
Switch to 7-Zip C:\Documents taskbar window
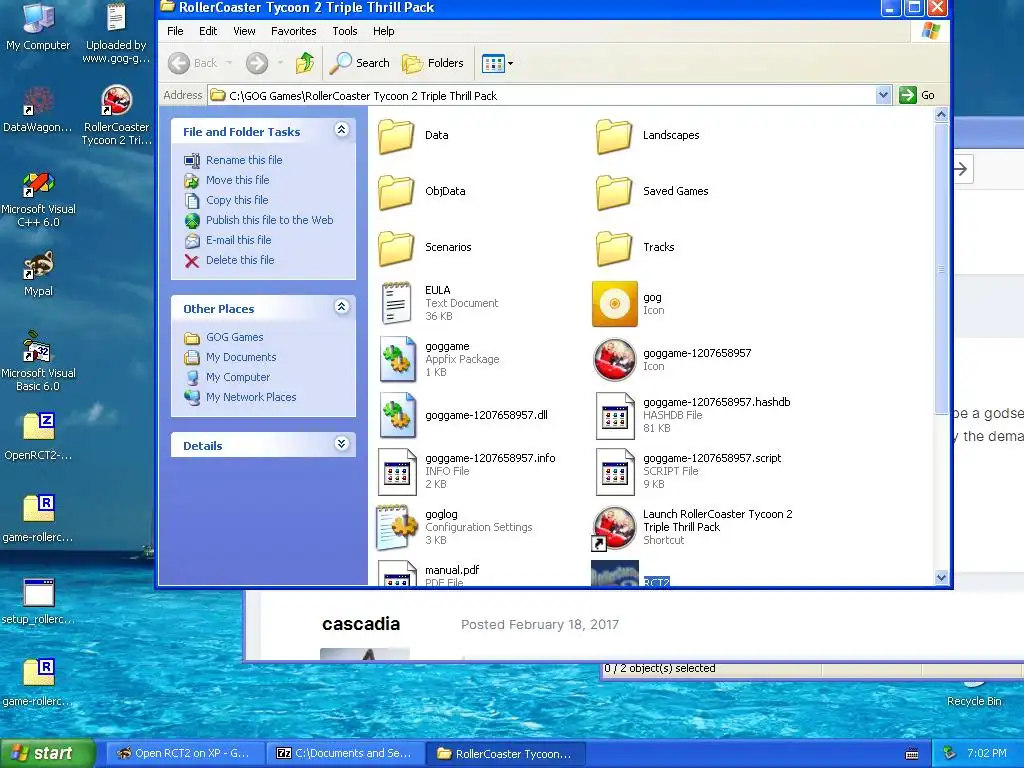[x=345, y=754]
